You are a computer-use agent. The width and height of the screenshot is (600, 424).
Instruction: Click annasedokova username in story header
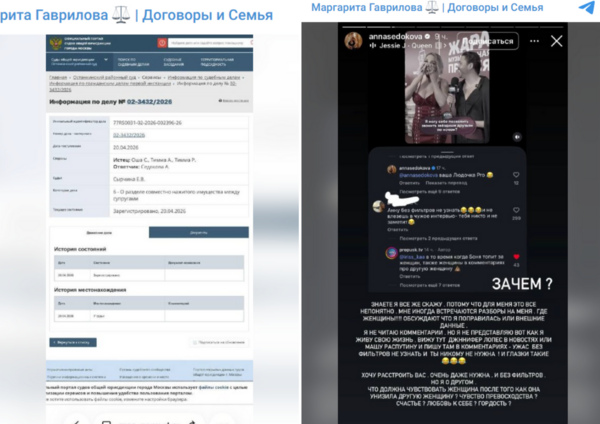395,36
